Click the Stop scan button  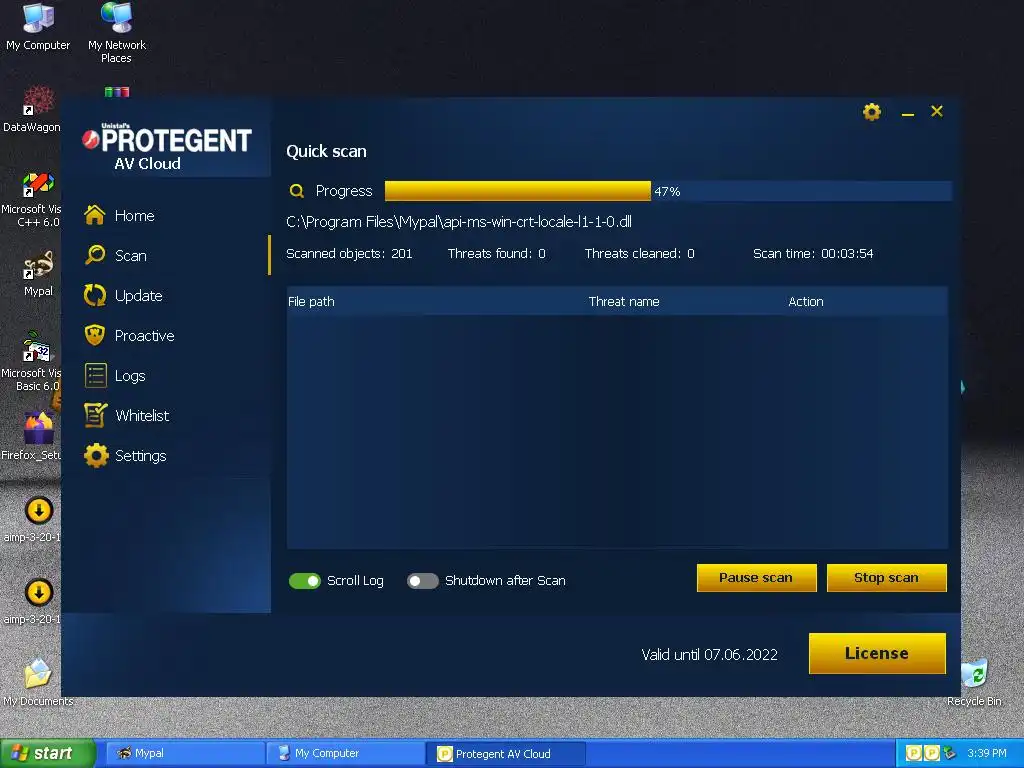(x=886, y=578)
